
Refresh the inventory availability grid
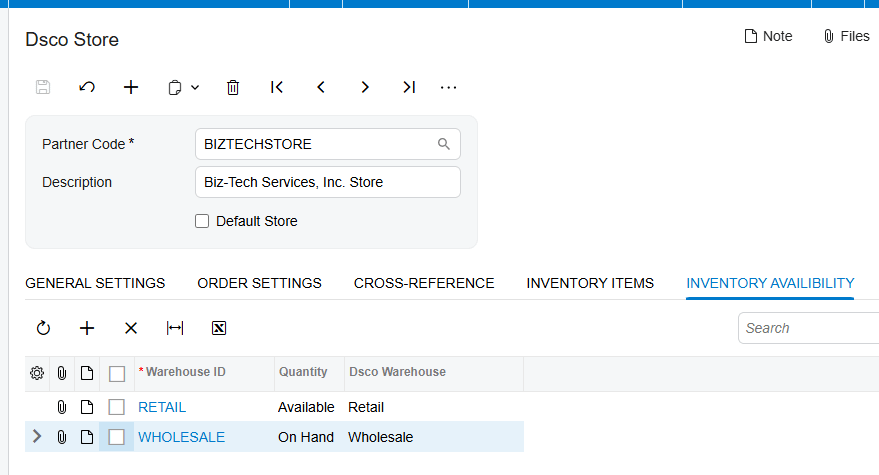(43, 328)
